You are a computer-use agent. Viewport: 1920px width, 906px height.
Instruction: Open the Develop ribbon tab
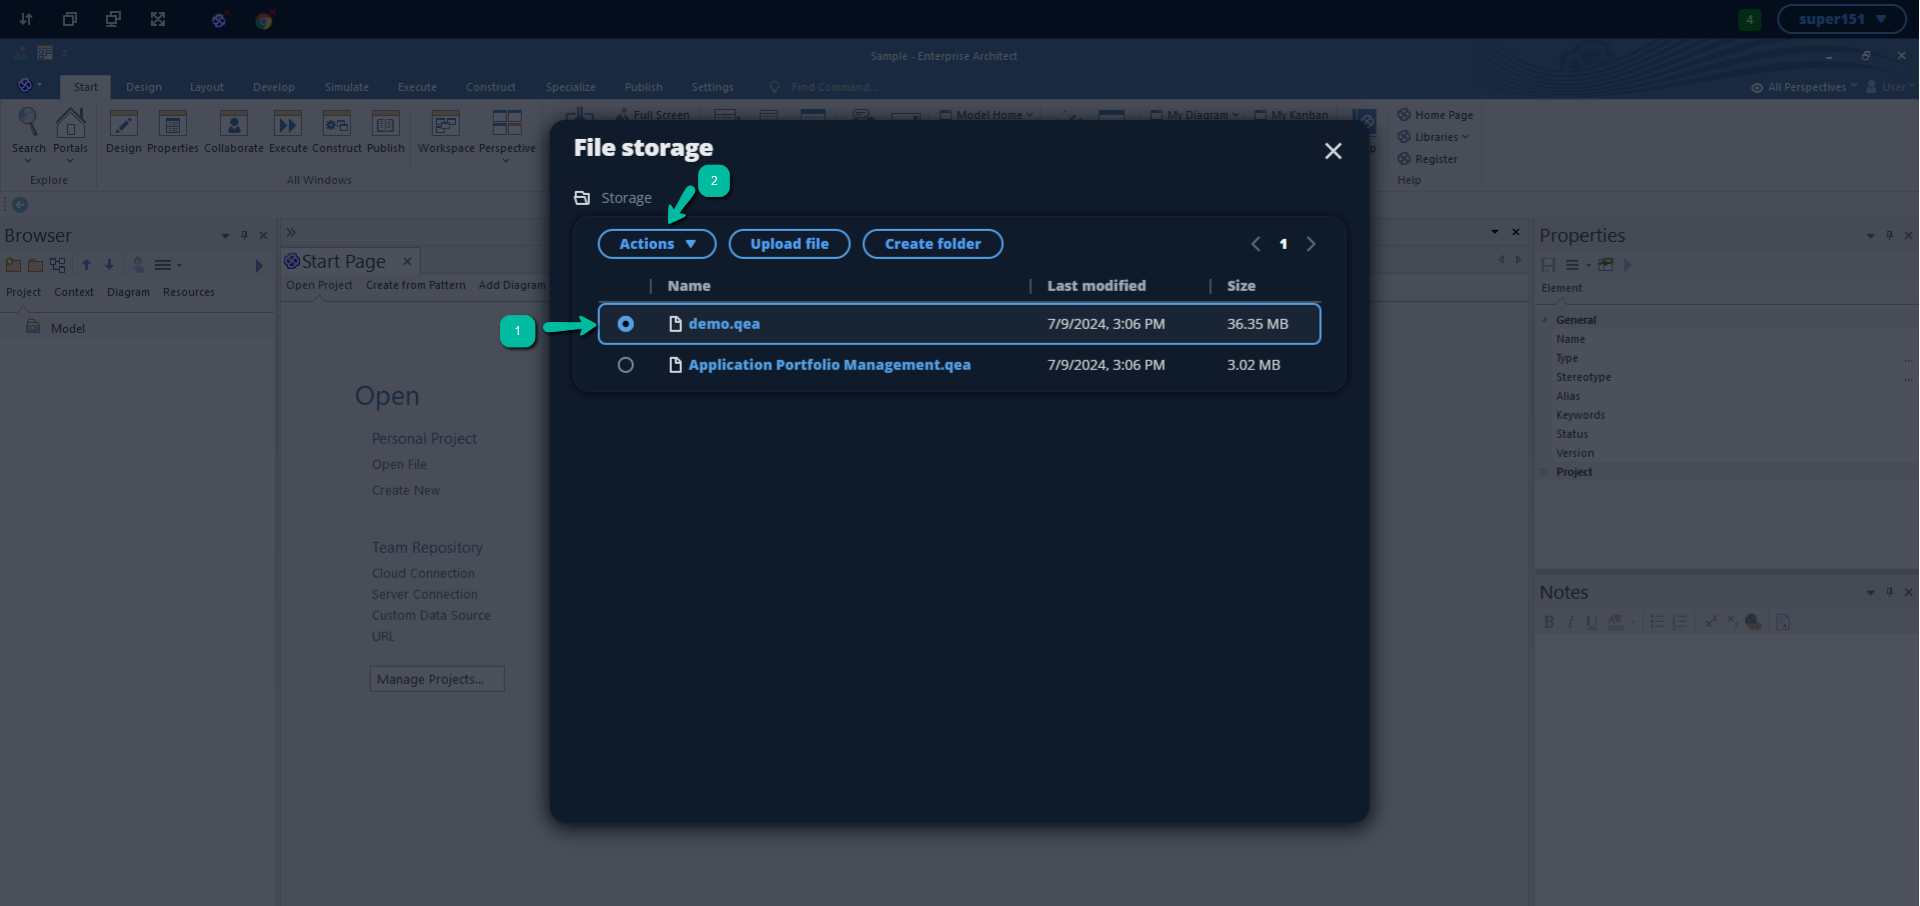[x=274, y=87]
